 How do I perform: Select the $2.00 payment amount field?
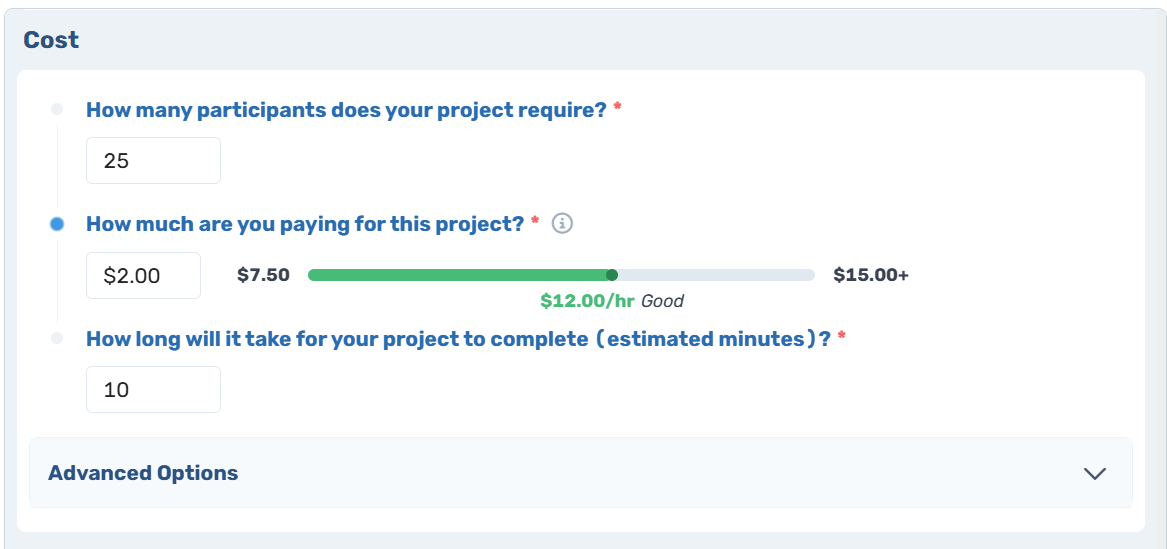click(144, 275)
